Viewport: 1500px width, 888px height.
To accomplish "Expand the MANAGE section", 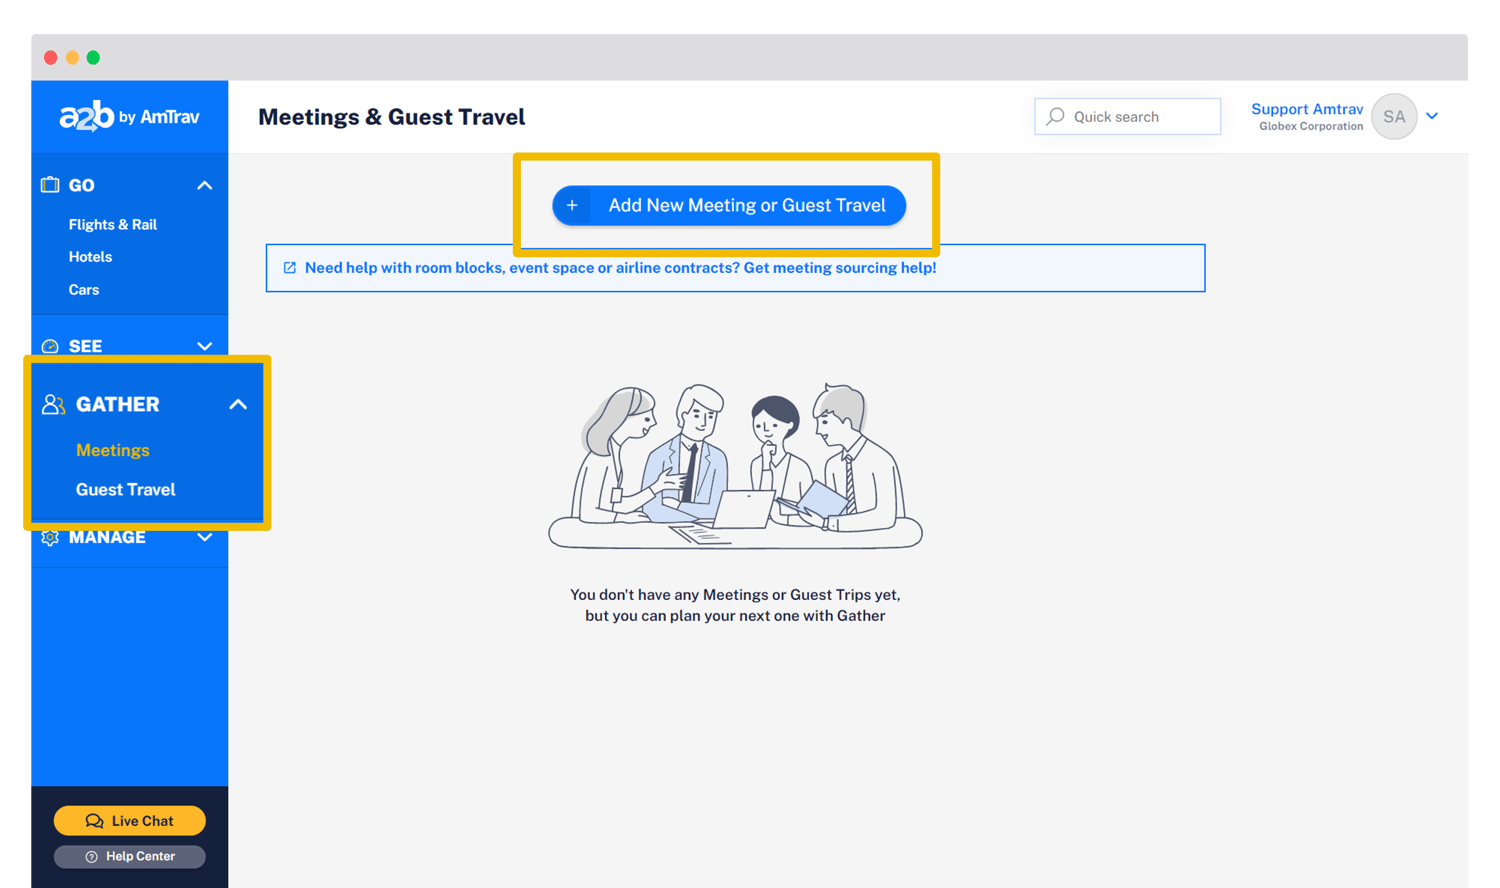I will pos(203,537).
